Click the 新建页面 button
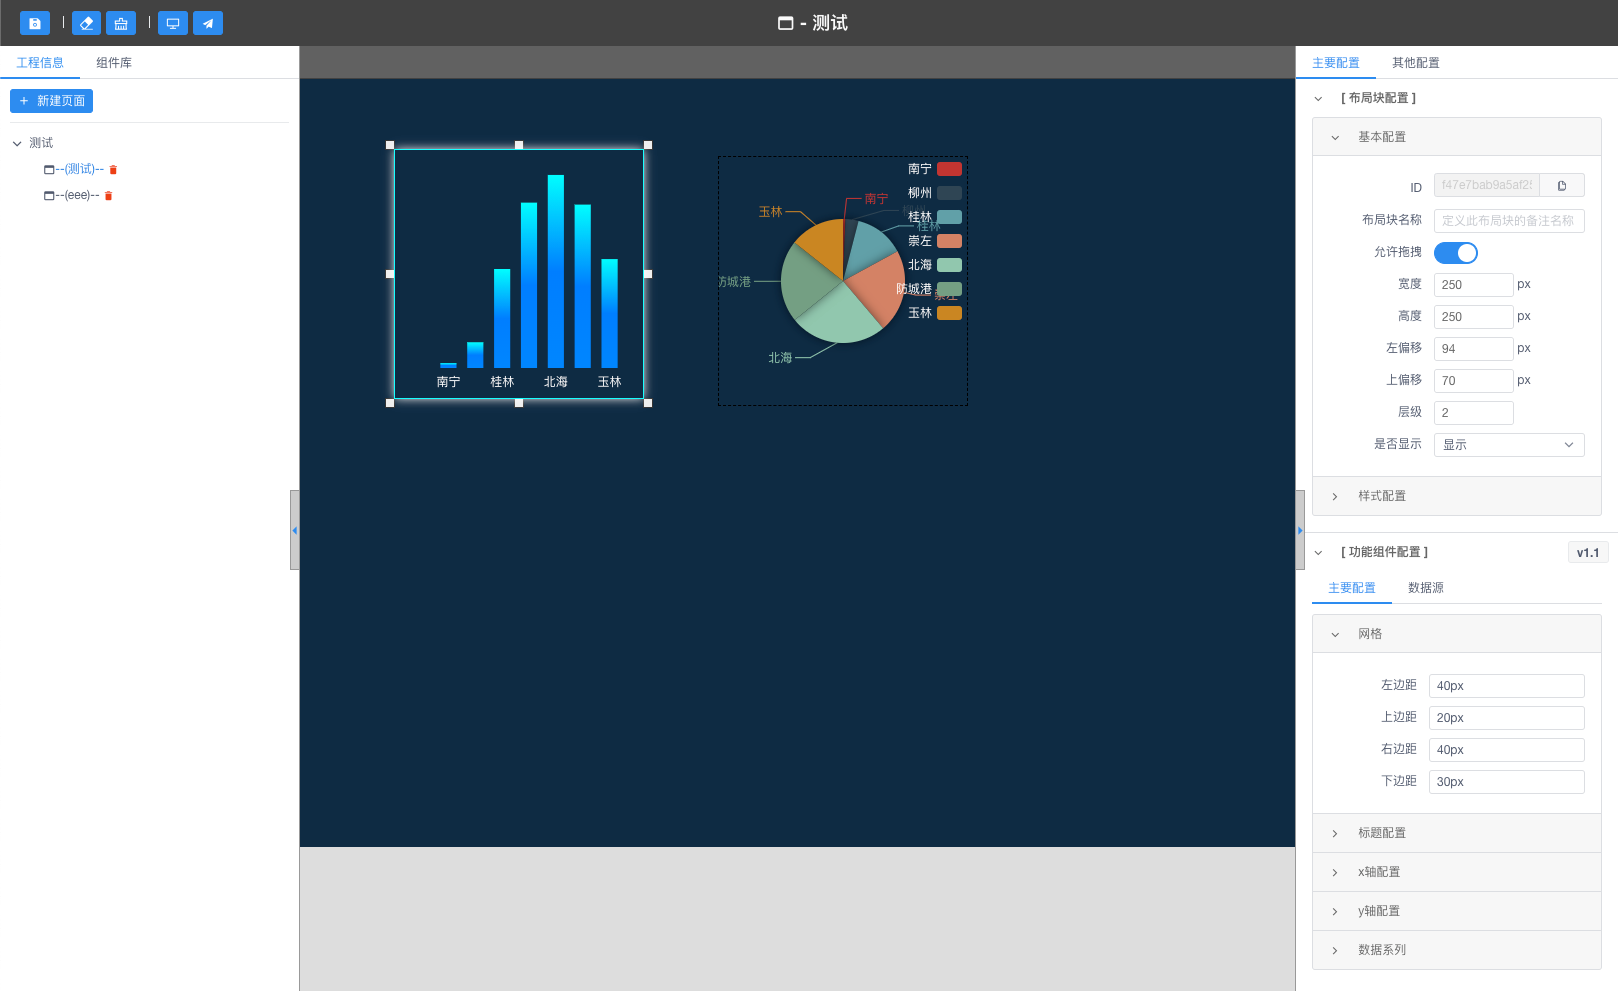The width and height of the screenshot is (1618, 991). 52,101
